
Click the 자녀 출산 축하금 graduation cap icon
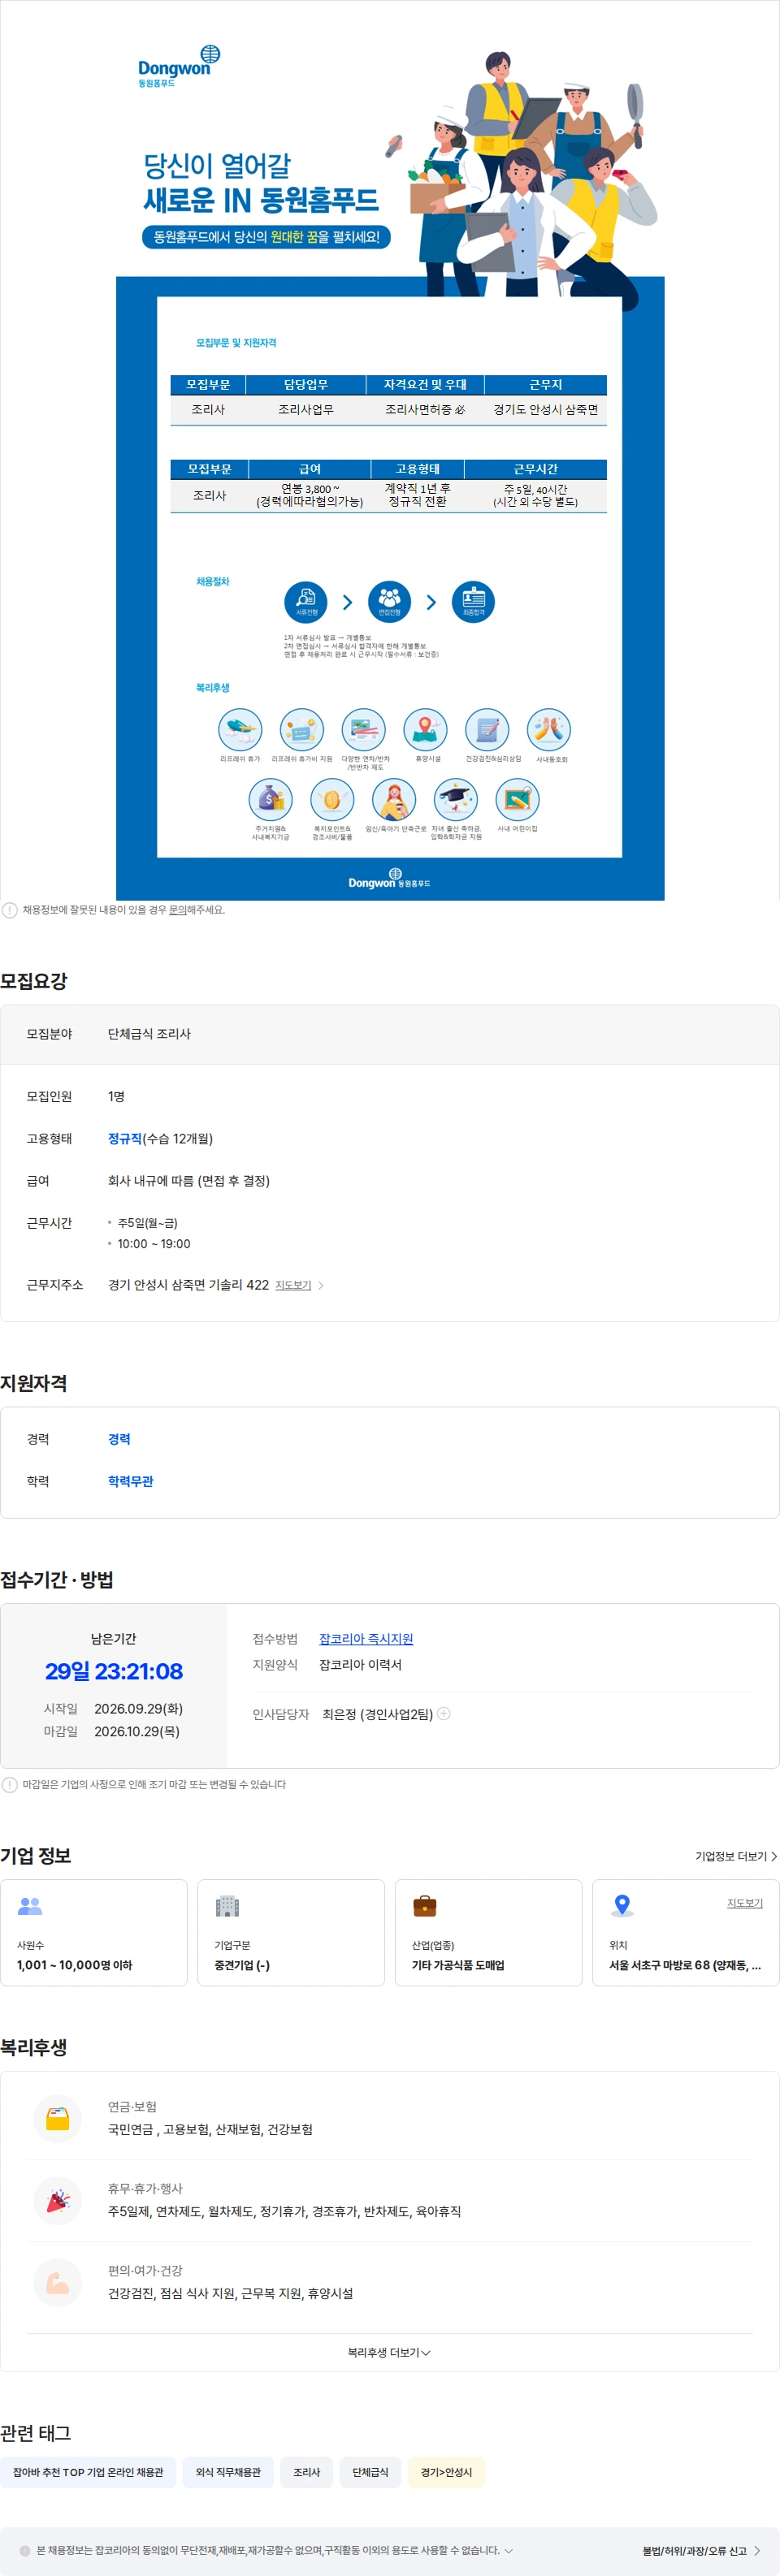tap(456, 800)
